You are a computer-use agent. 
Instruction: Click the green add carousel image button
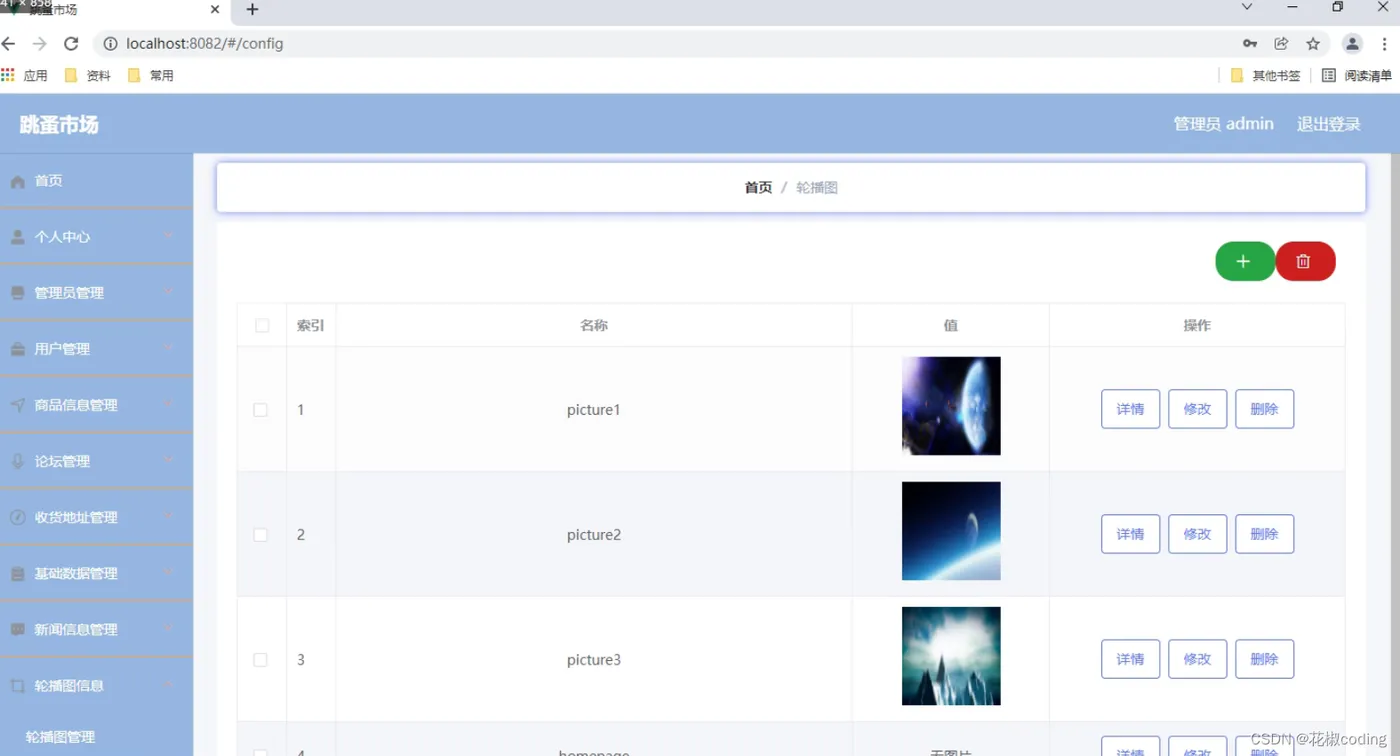click(x=1244, y=261)
